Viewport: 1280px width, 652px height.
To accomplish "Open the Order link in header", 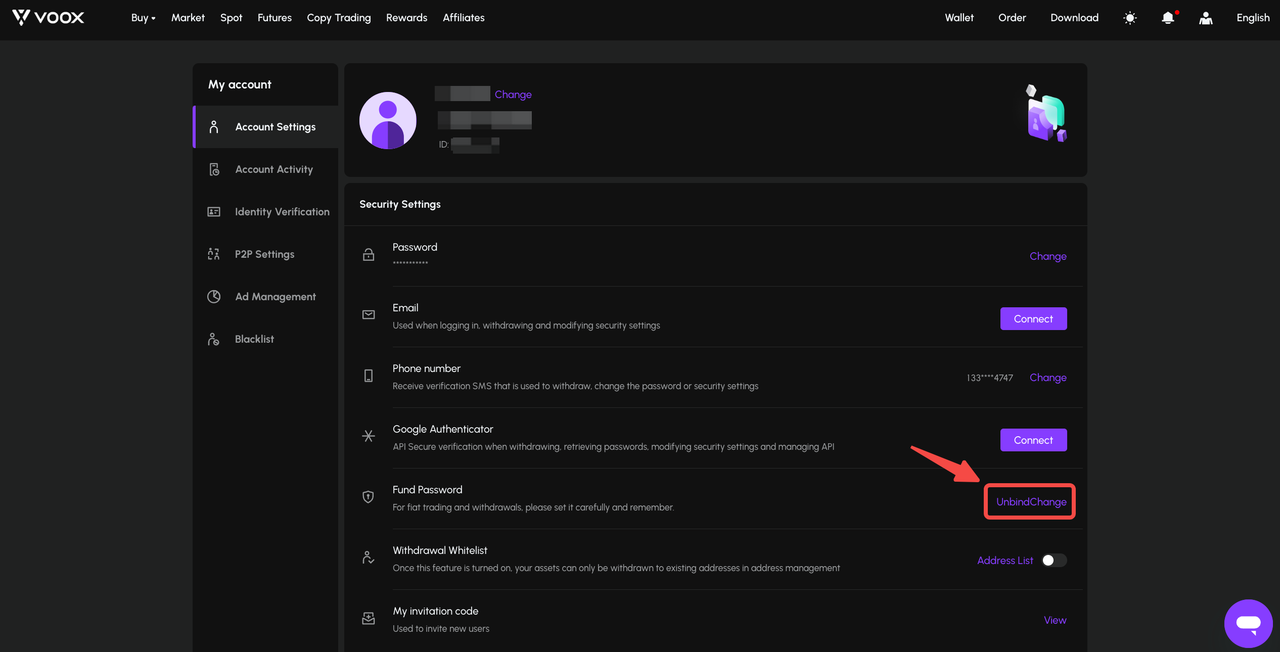I will coord(1012,18).
